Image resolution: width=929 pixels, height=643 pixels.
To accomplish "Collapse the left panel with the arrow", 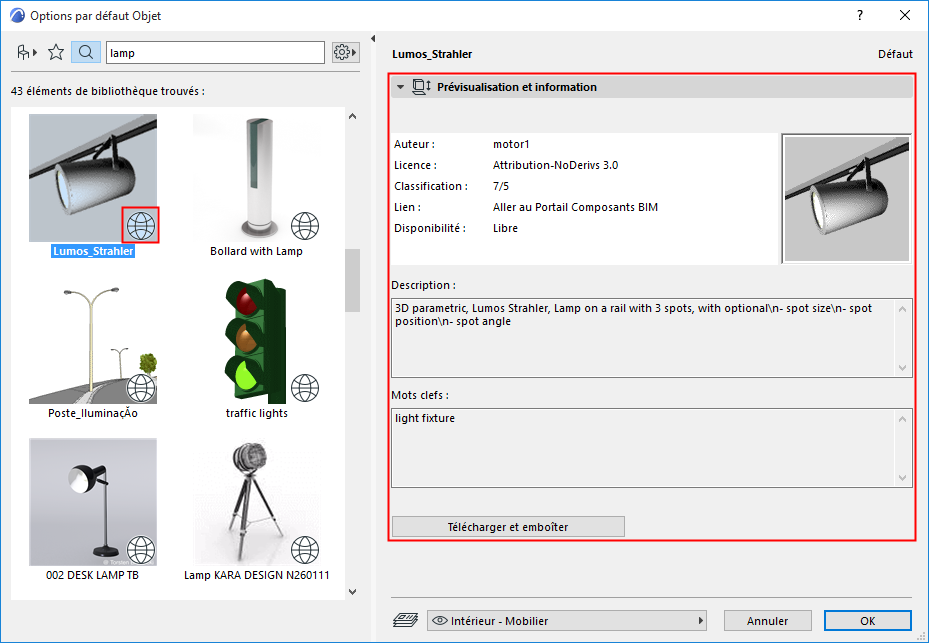I will point(373,39).
